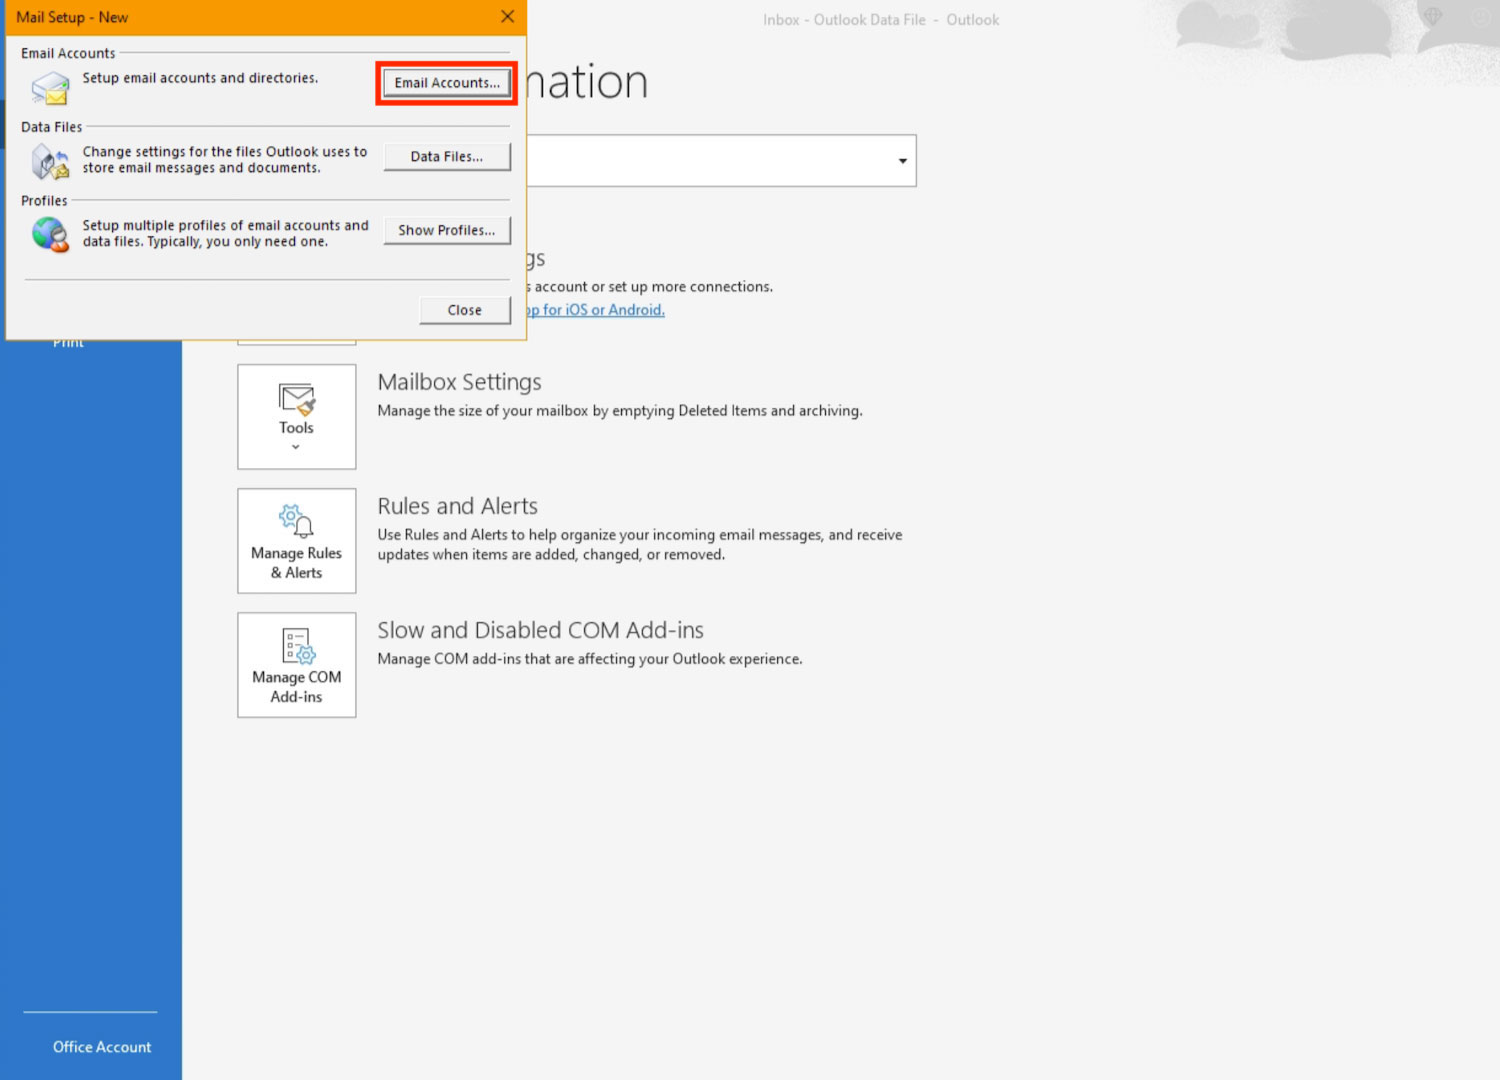Follow the app for iOS or Android link
This screenshot has width=1500, height=1080.
[596, 310]
